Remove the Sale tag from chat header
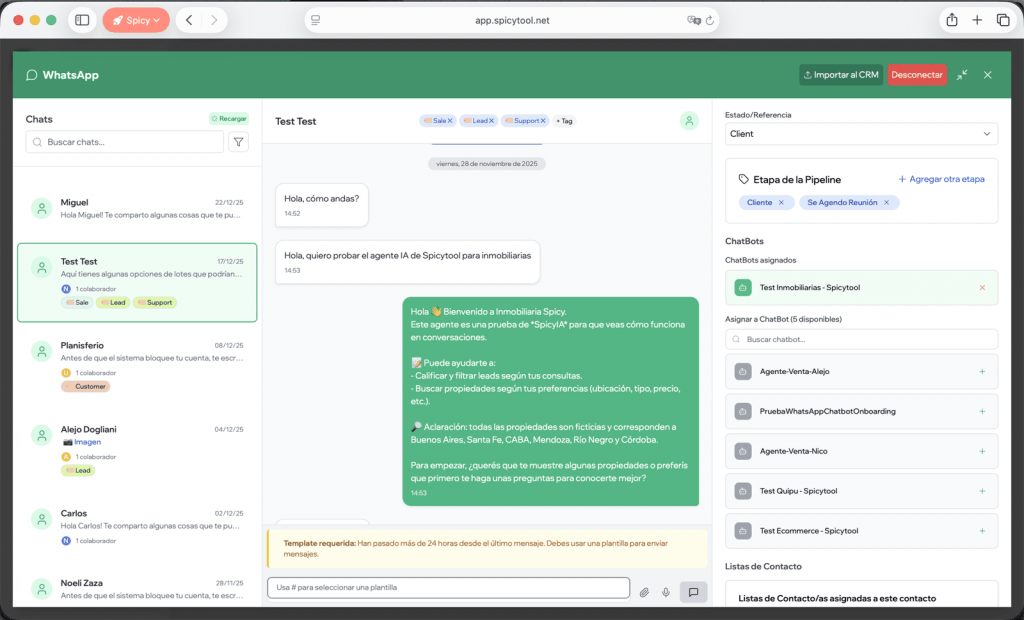Image resolution: width=1024 pixels, height=620 pixels. tap(450, 121)
